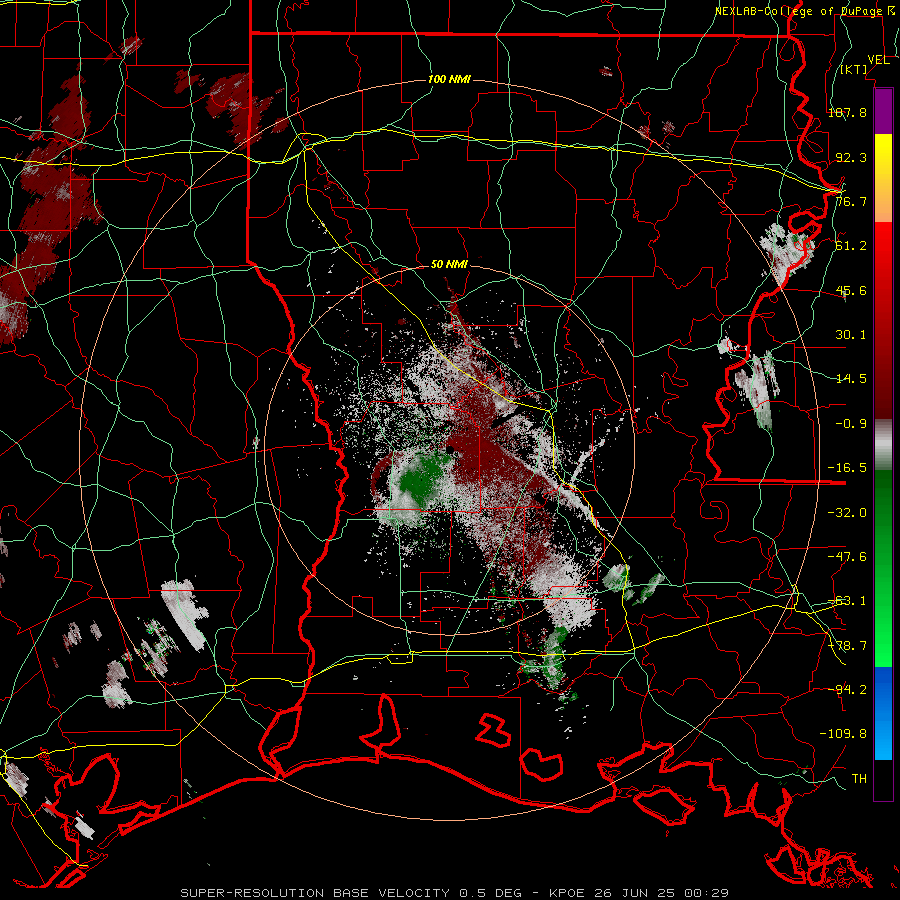This screenshot has height=900, width=900.
Task: Click the 30.1 velocity scale value
Action: [x=851, y=335]
